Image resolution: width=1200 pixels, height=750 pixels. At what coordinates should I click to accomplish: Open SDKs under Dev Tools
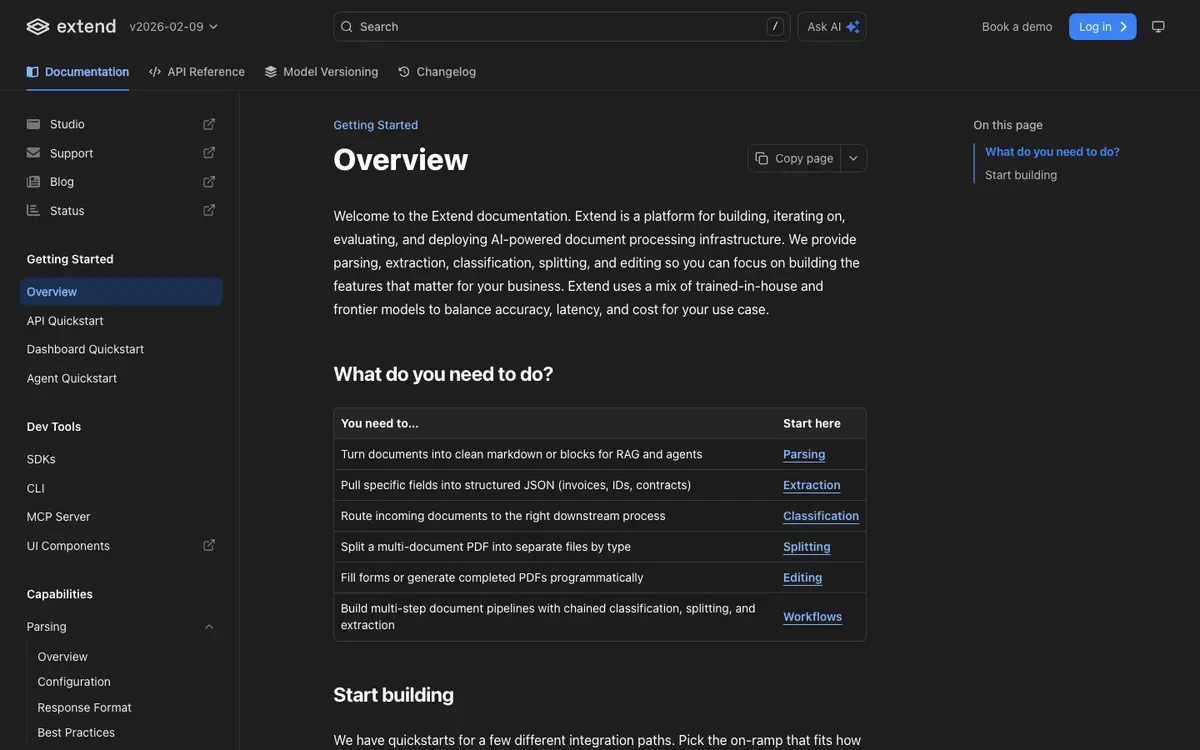coord(121,459)
